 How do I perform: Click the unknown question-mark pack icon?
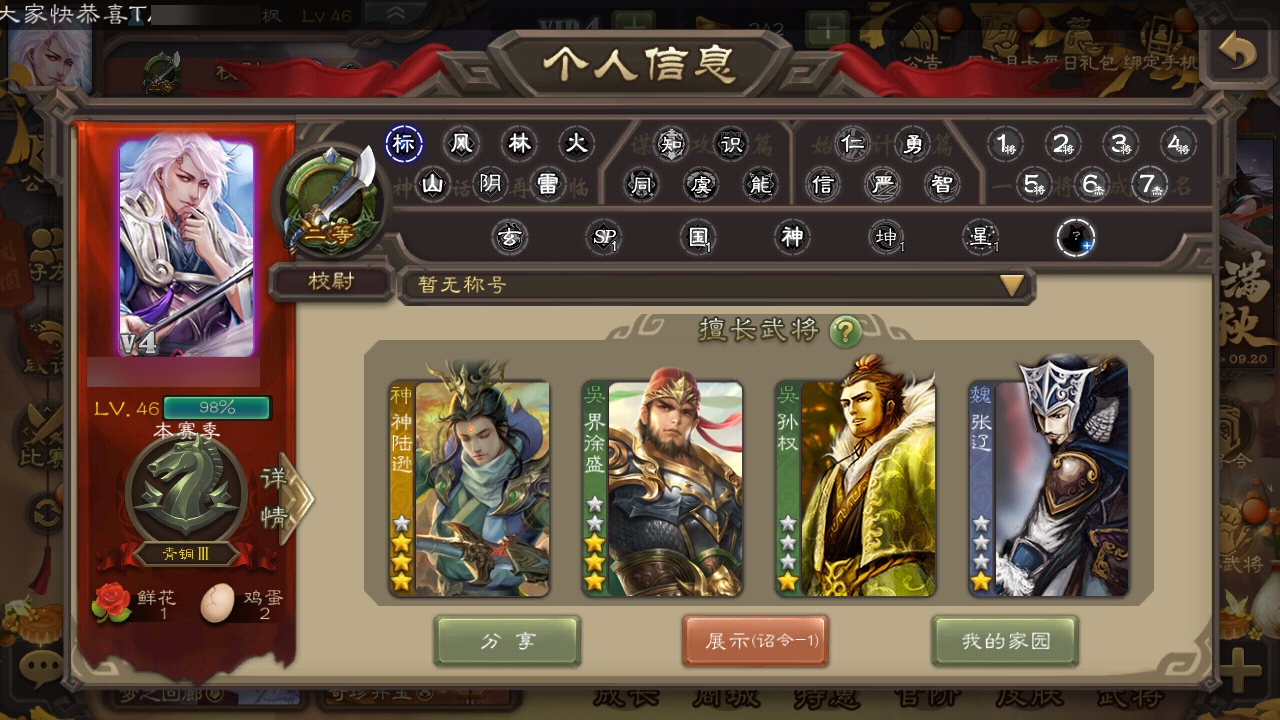click(x=1076, y=238)
